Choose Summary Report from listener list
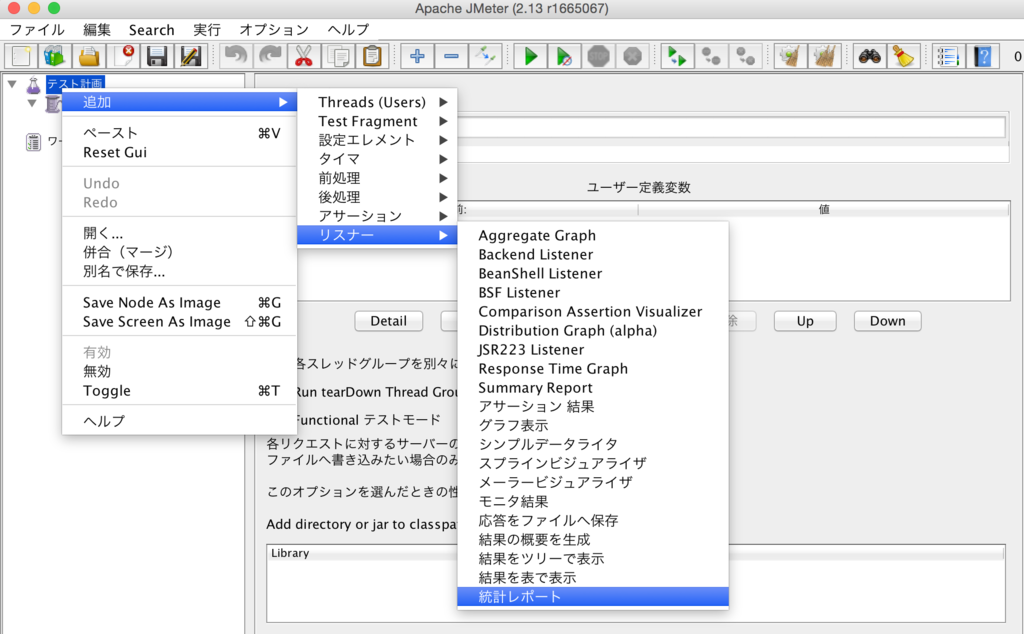 point(593,387)
